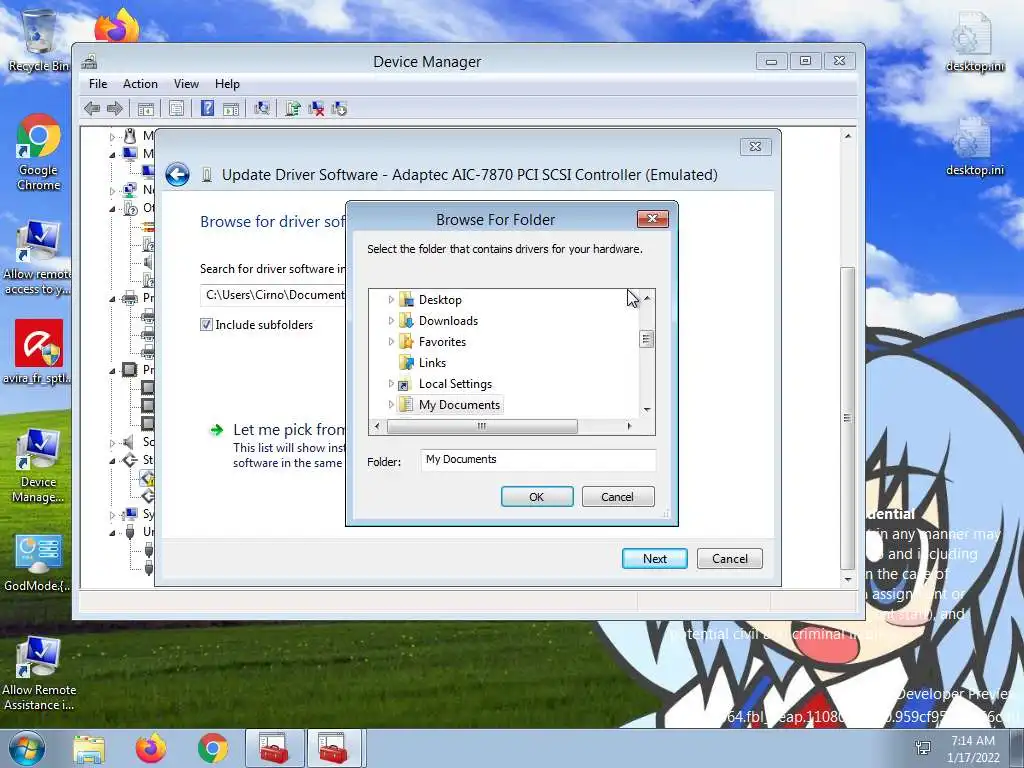Click Show/Hide Console Tree toolbar icon

tap(146, 108)
